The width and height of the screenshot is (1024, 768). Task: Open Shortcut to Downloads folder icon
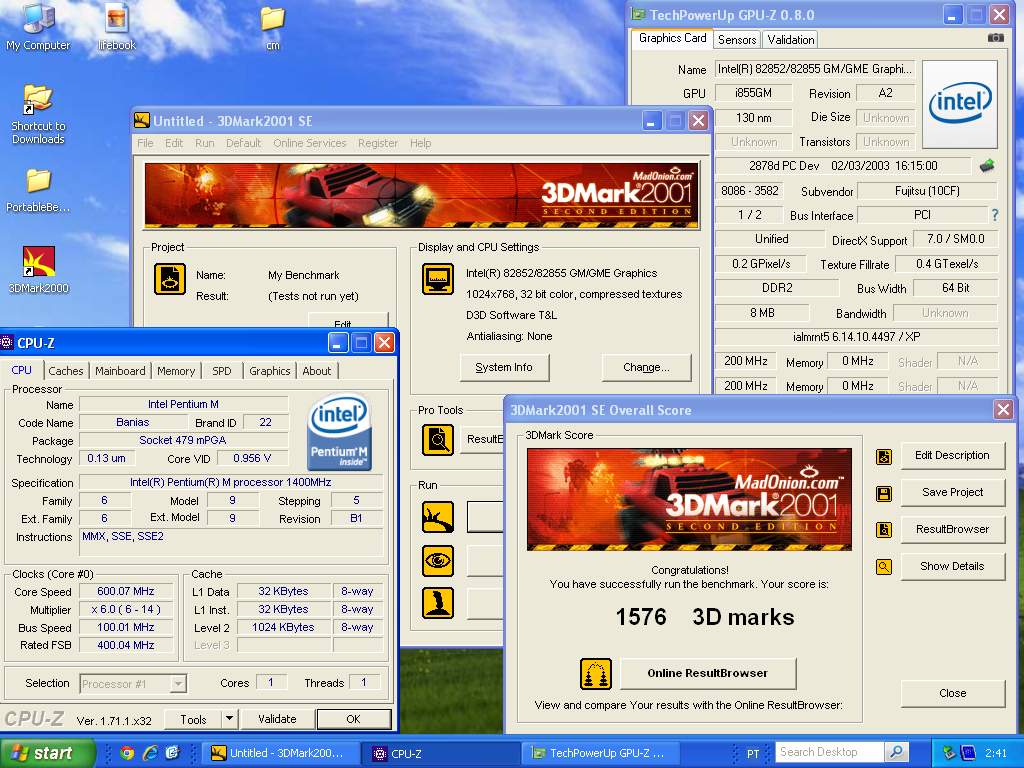[38, 114]
